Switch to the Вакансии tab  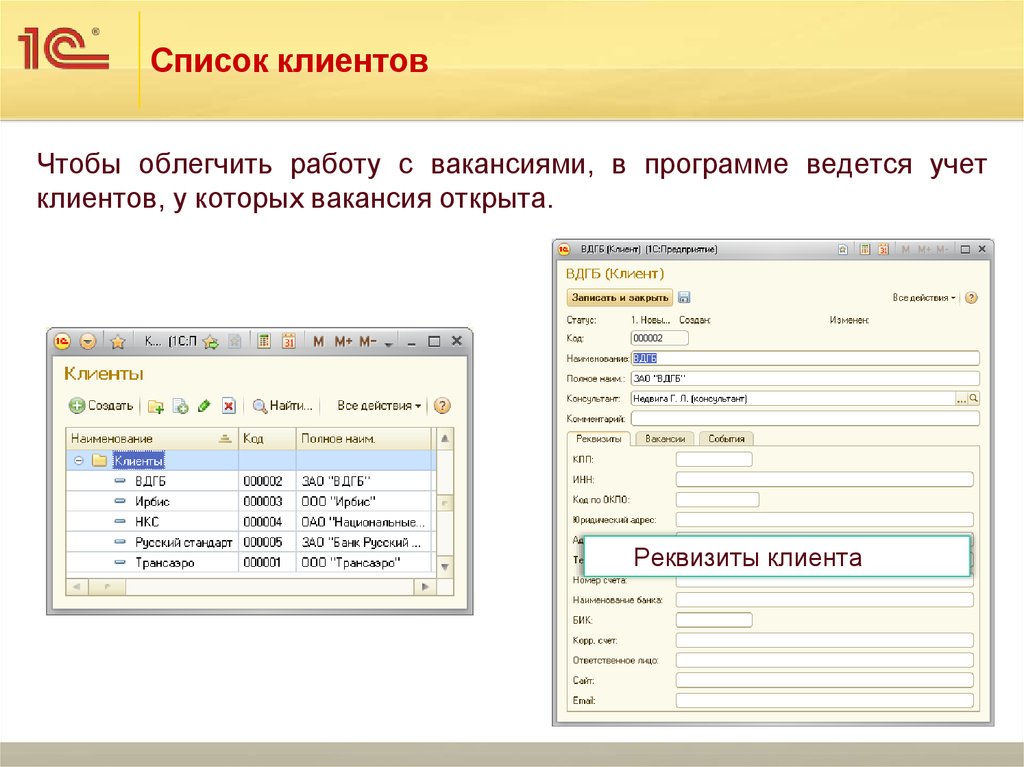point(665,439)
